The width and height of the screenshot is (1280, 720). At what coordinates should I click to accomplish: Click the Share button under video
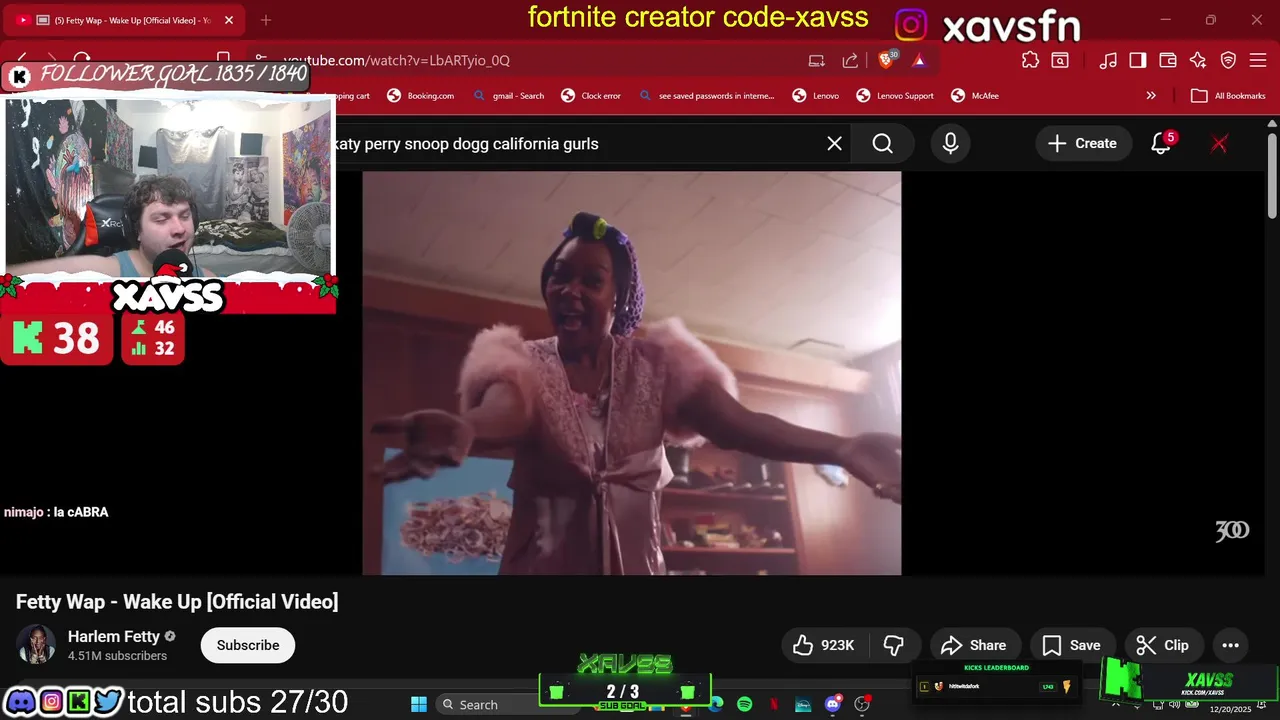(x=974, y=645)
